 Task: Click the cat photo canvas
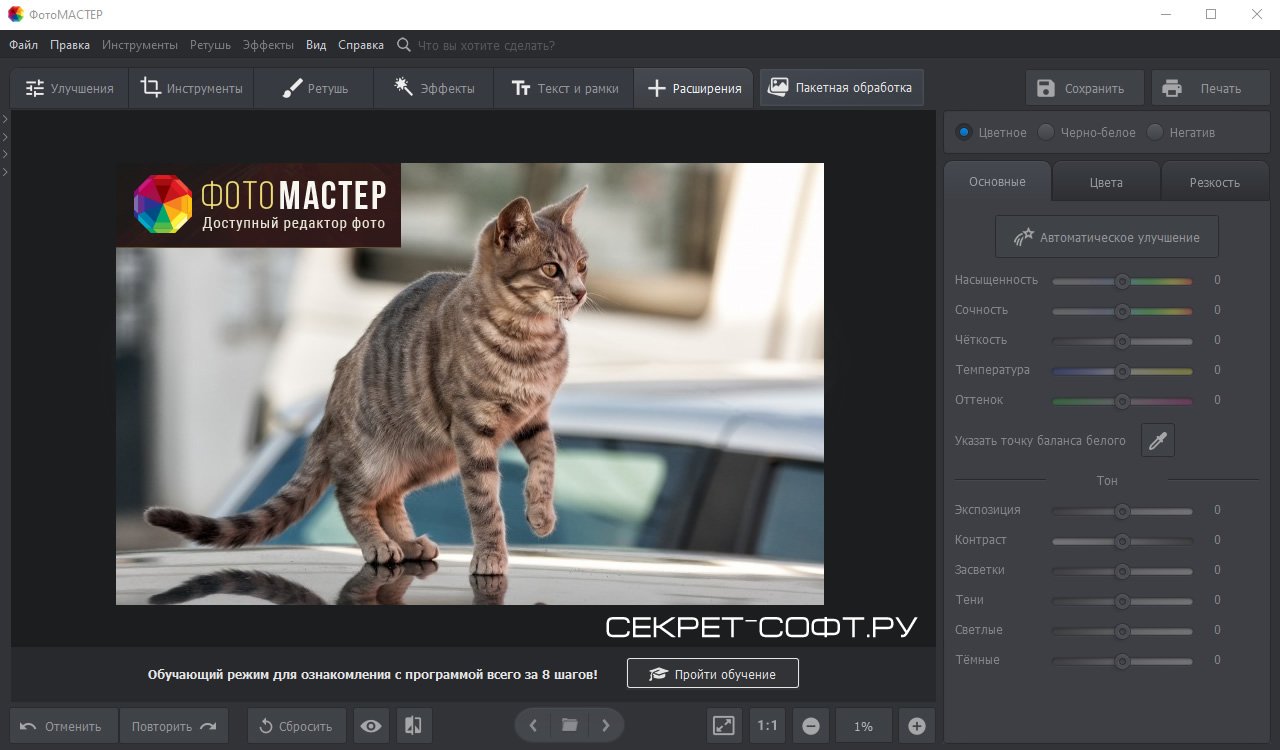tap(470, 384)
